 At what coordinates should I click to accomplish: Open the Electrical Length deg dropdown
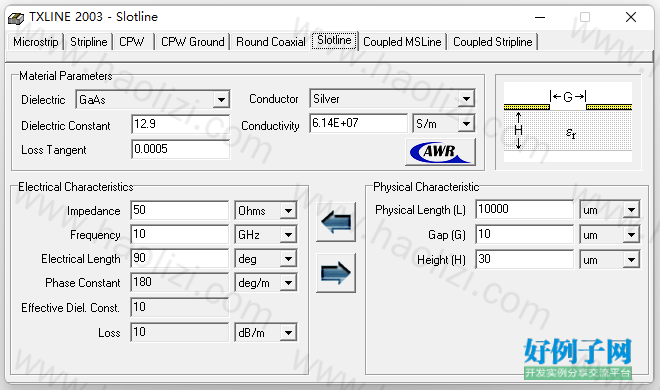(x=288, y=258)
